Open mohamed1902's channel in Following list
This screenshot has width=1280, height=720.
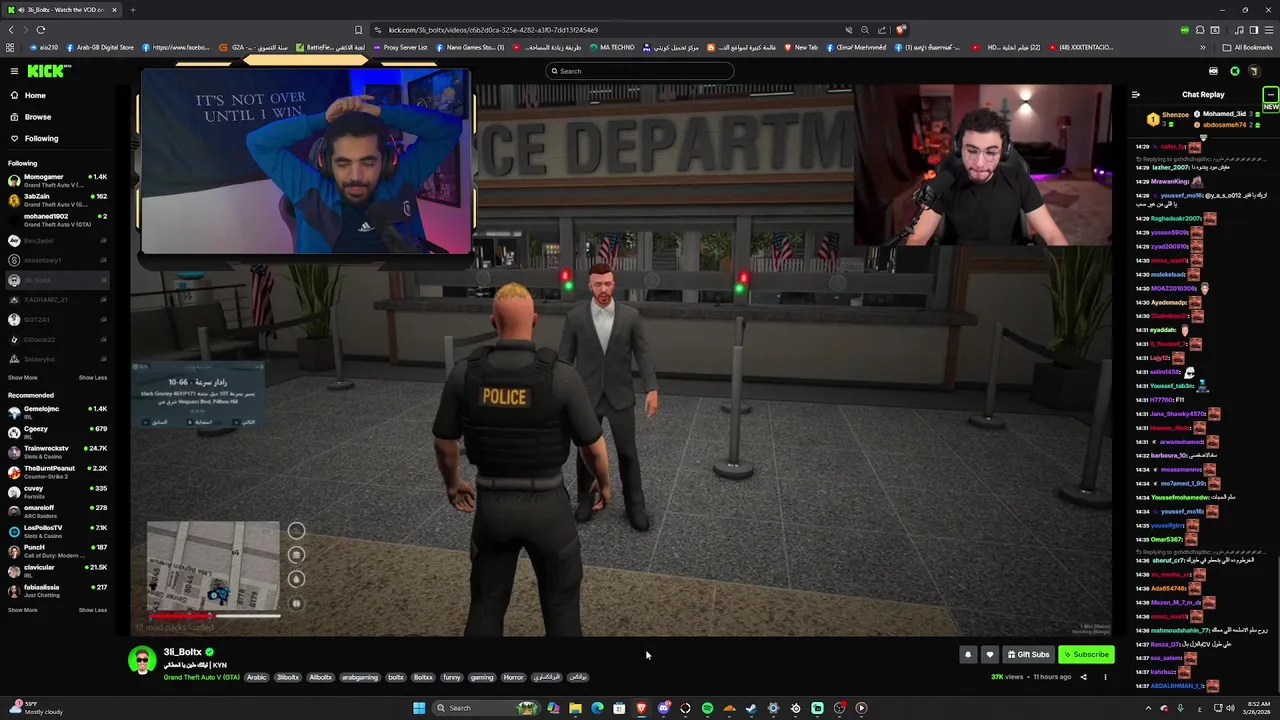click(x=58, y=220)
